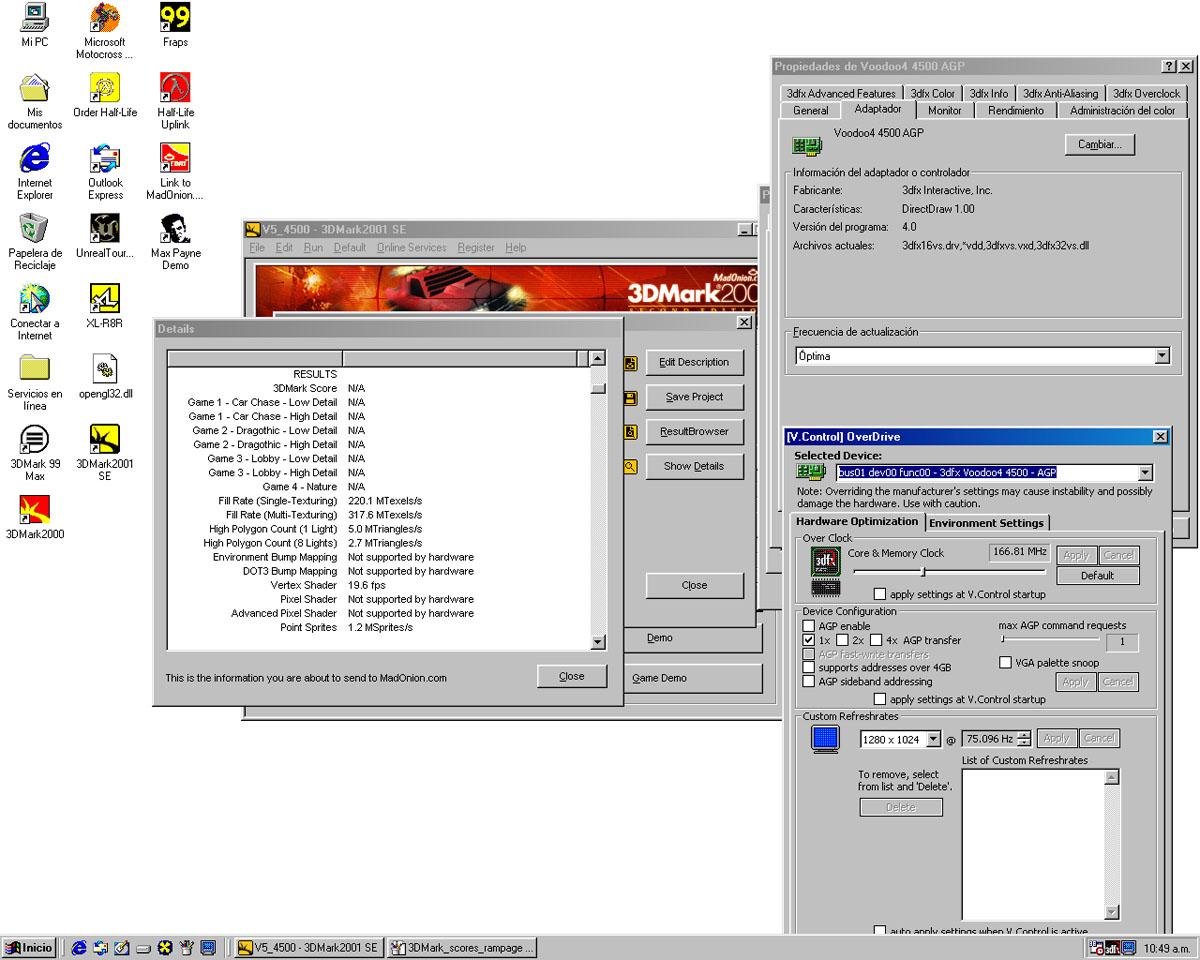Open the Inicio start menu
The width and height of the screenshot is (1200, 960).
pos(29,947)
